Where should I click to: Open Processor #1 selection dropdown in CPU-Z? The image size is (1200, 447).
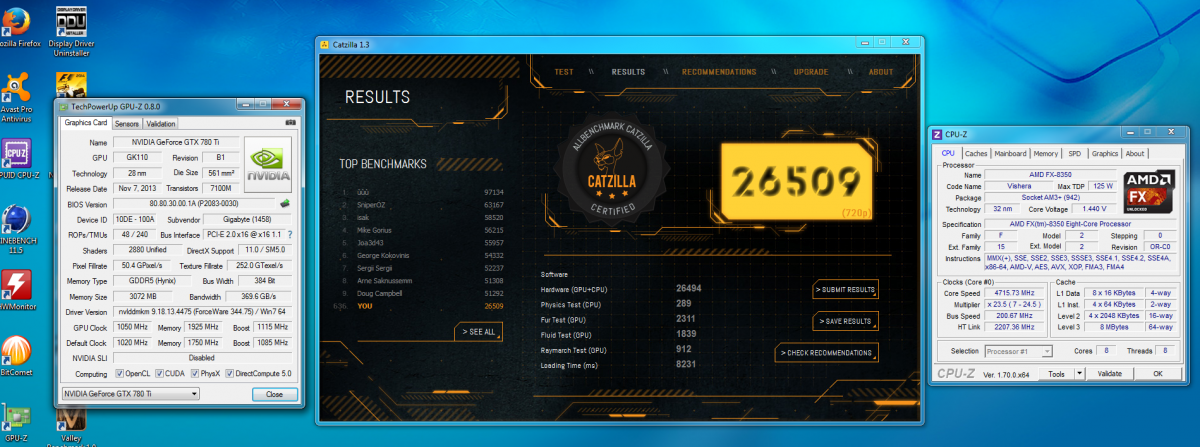pos(1019,351)
